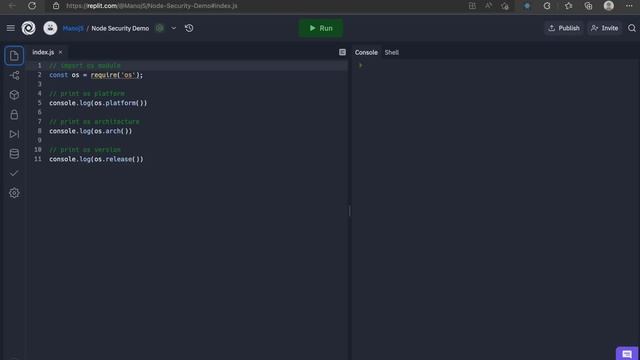
Task: Open browser collections icon
Action: click(x=588, y=6)
